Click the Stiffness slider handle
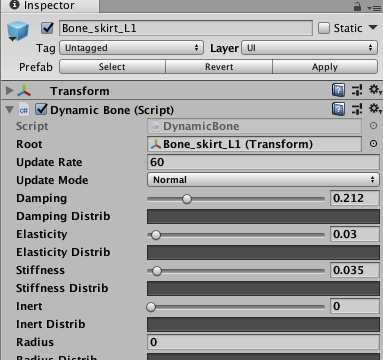This screenshot has height=360, width=383. 157,271
